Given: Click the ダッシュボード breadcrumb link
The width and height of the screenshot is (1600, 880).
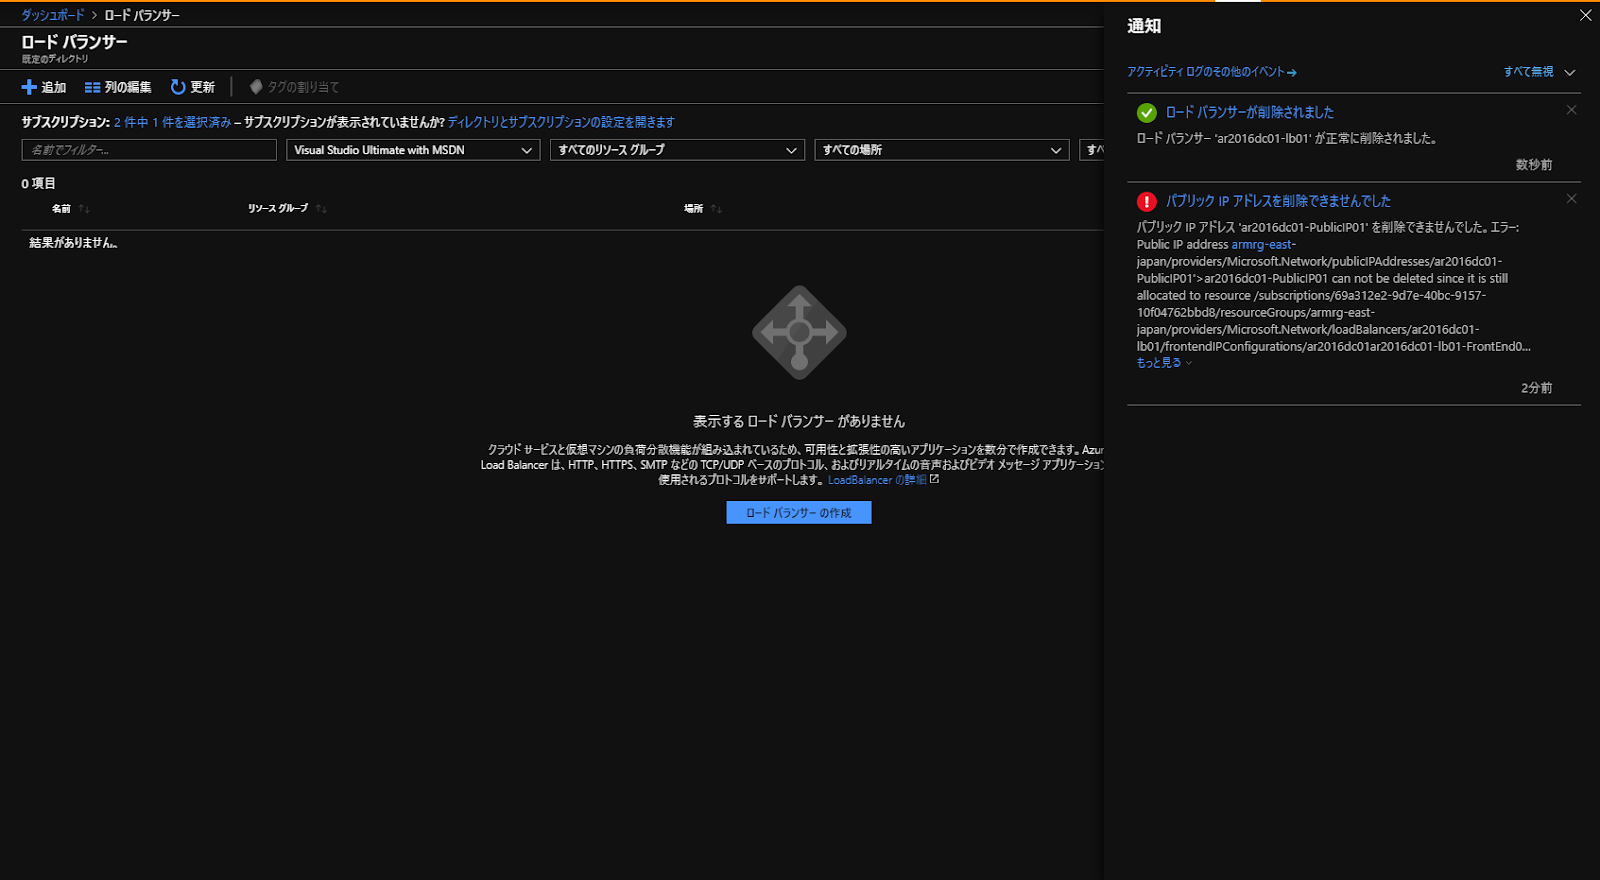Looking at the screenshot, I should (x=53, y=15).
